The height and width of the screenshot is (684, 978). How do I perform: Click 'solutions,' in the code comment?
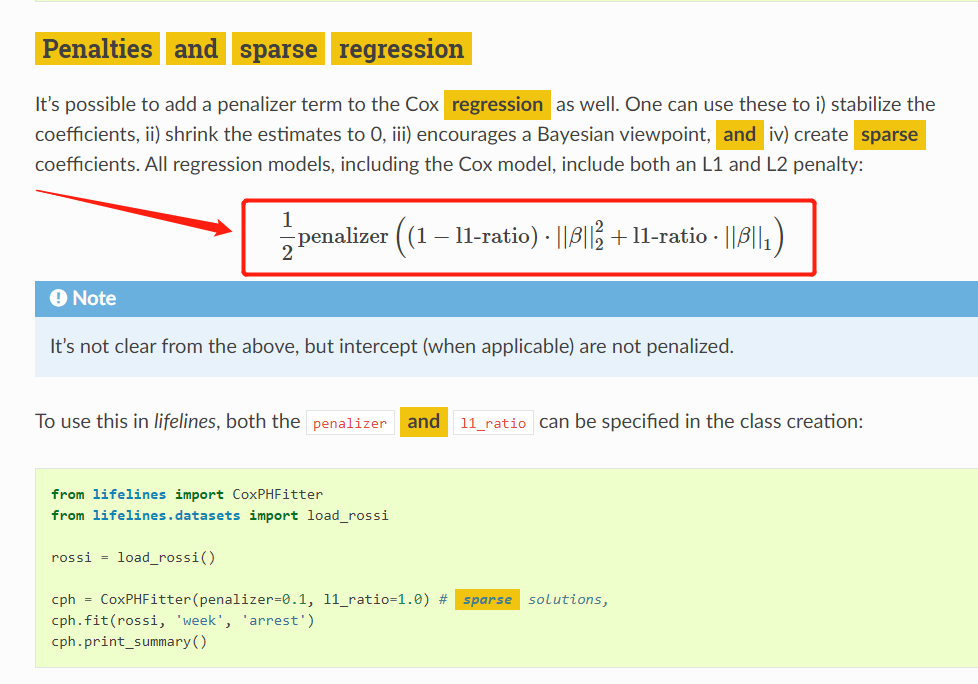point(568,600)
